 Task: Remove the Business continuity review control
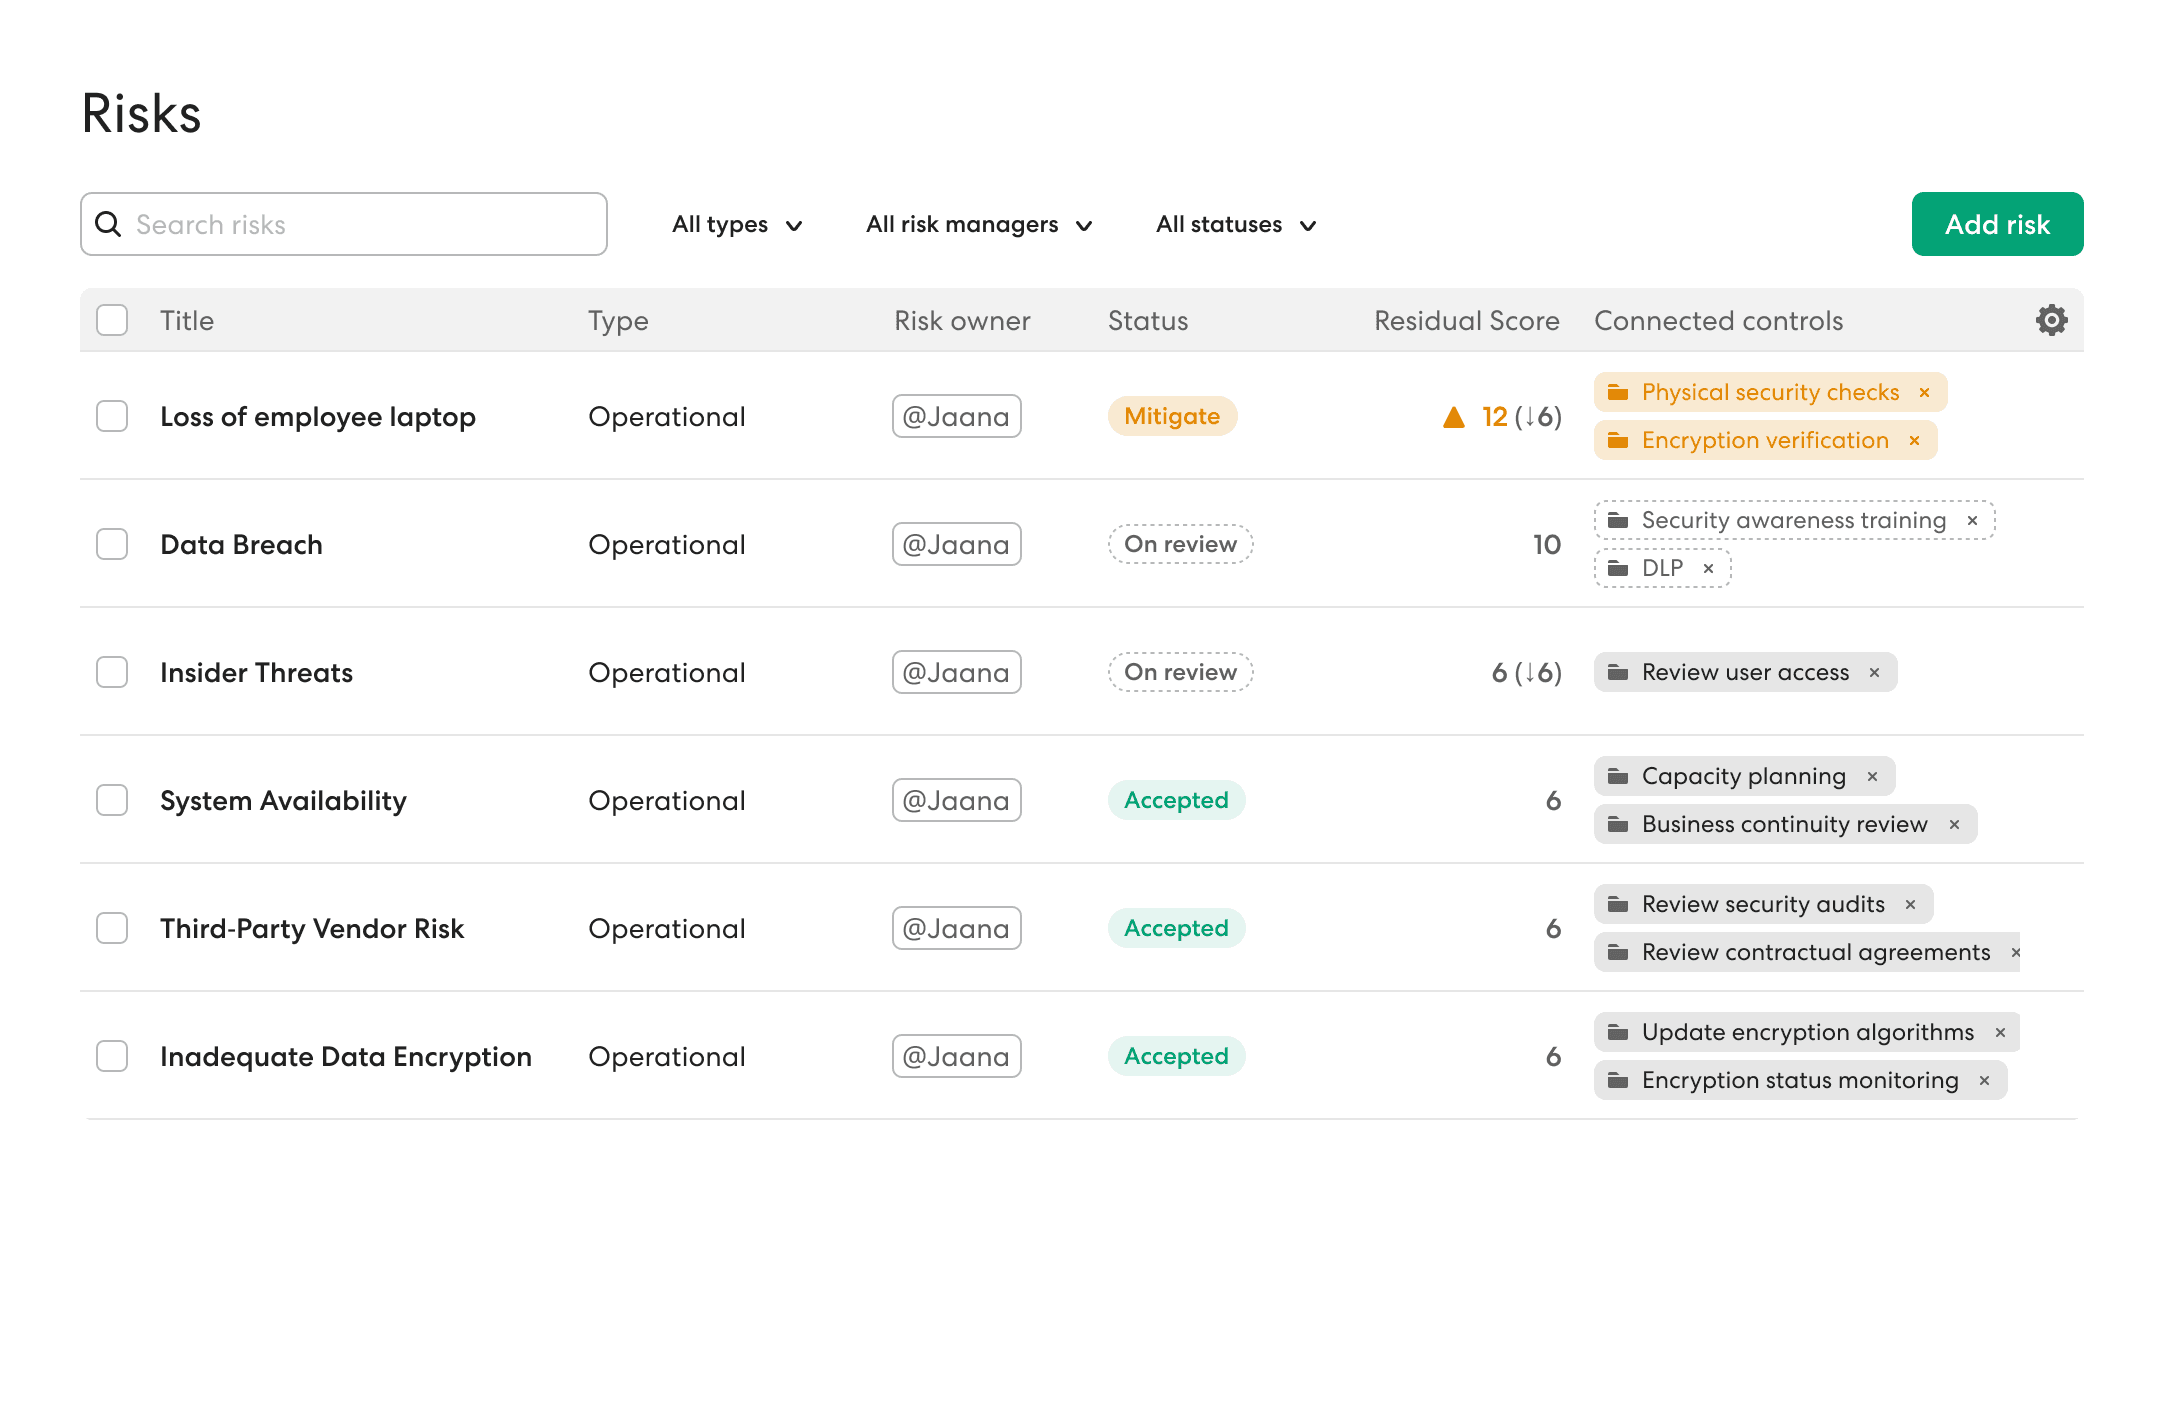pos(1954,824)
